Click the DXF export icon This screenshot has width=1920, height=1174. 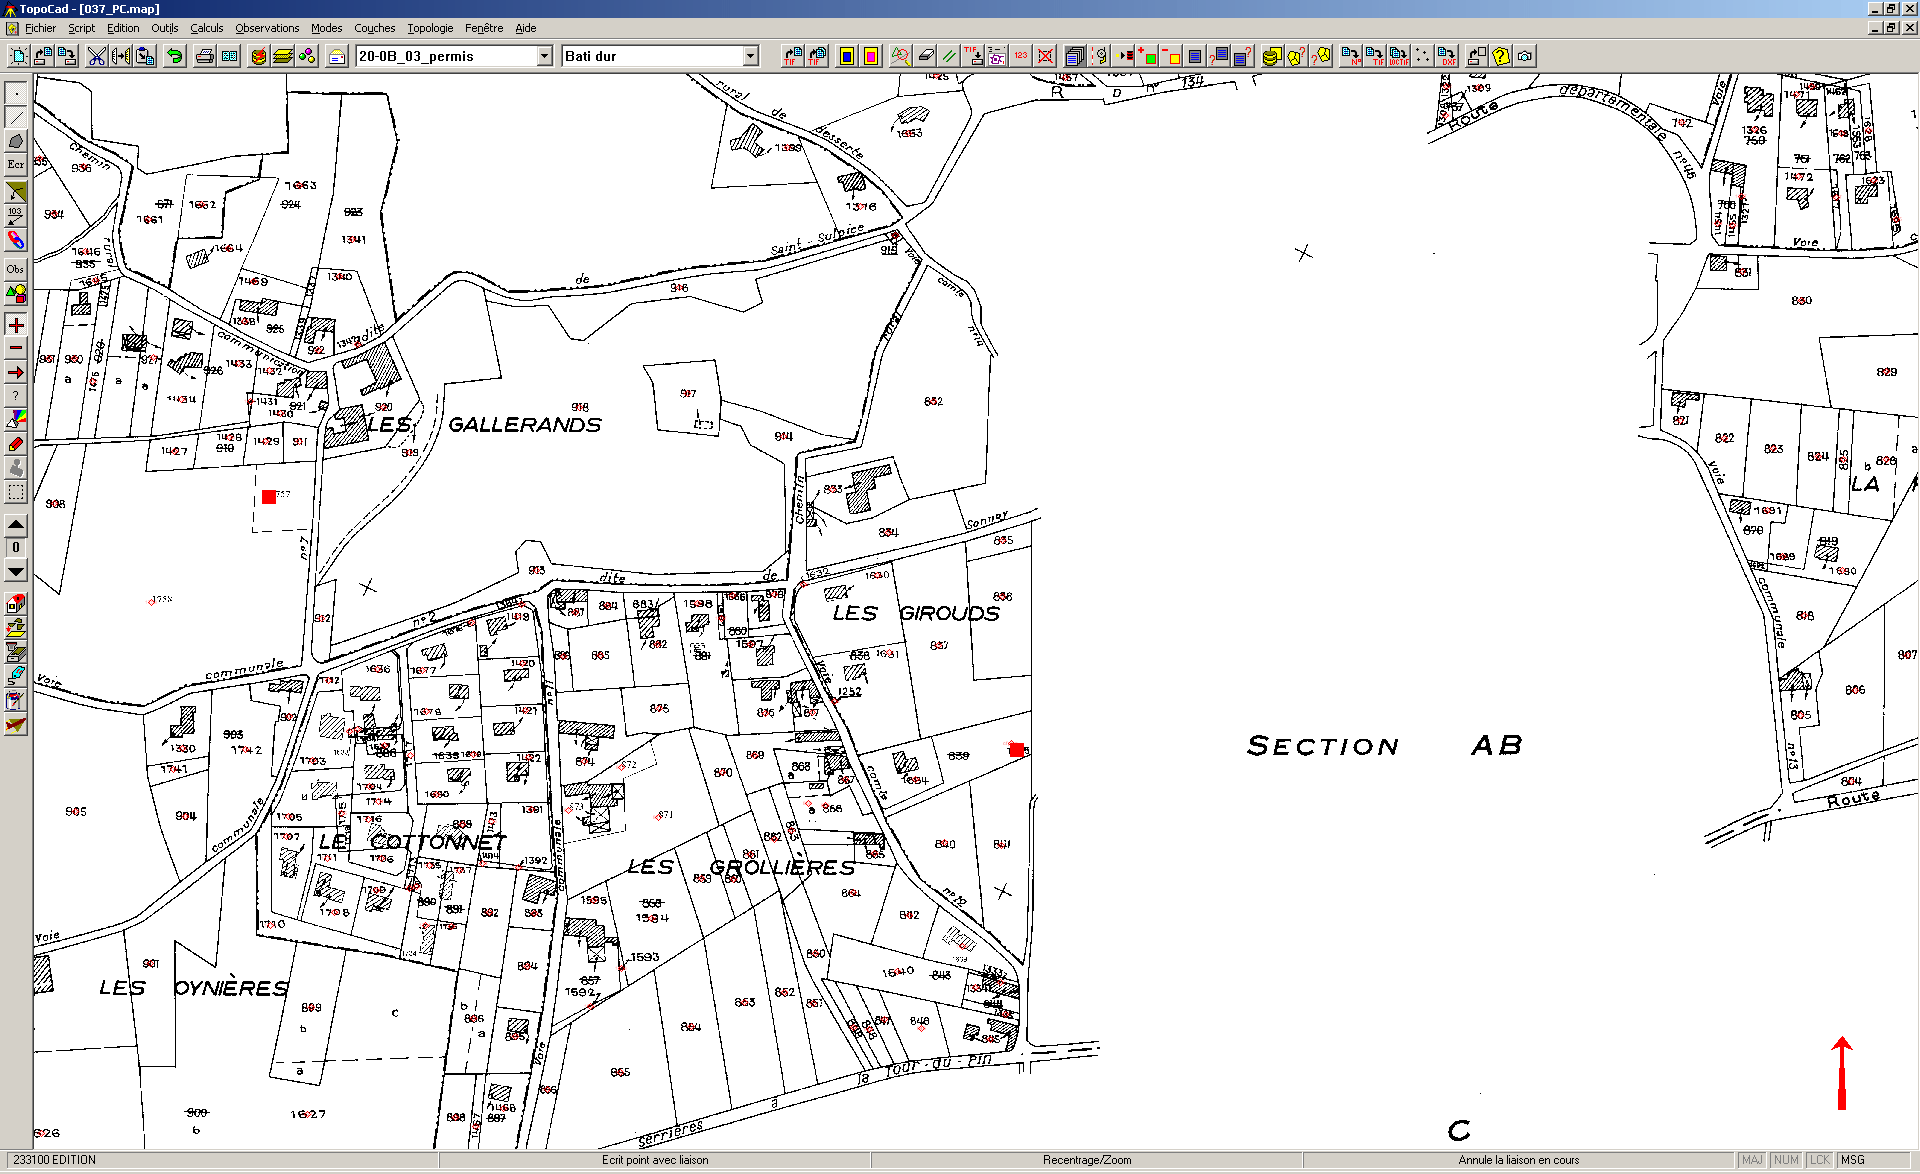point(1447,56)
